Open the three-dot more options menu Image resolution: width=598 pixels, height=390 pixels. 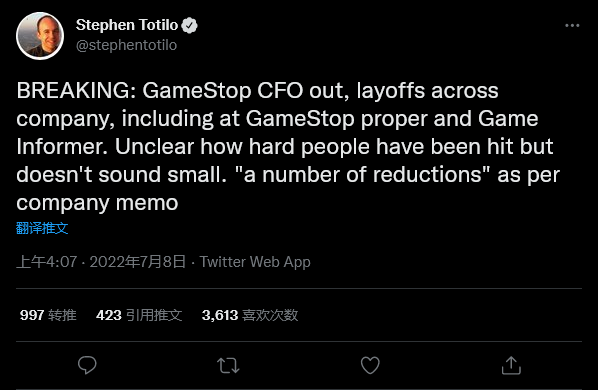(x=572, y=26)
